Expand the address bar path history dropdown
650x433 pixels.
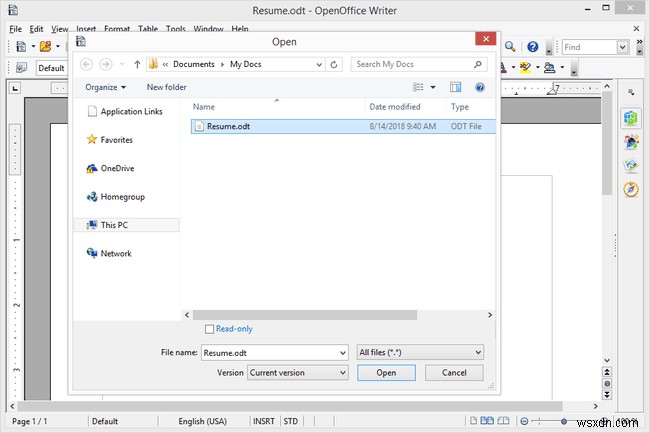tap(319, 65)
